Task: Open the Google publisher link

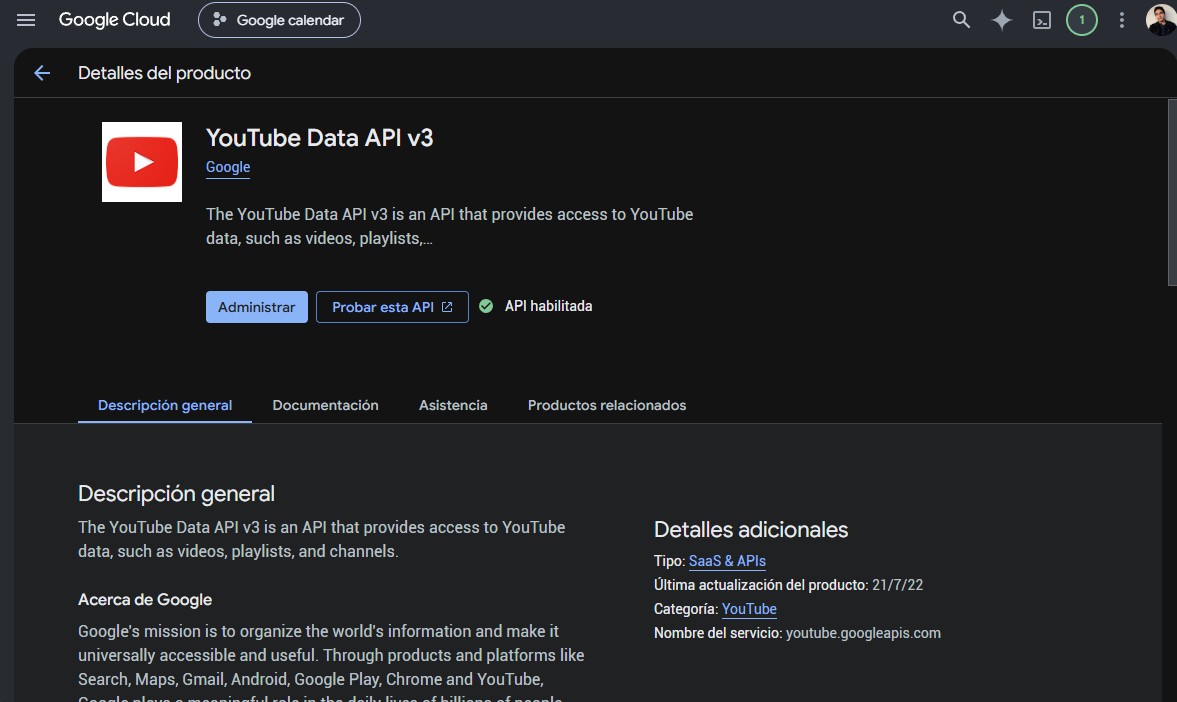Action: pyautogui.click(x=228, y=167)
